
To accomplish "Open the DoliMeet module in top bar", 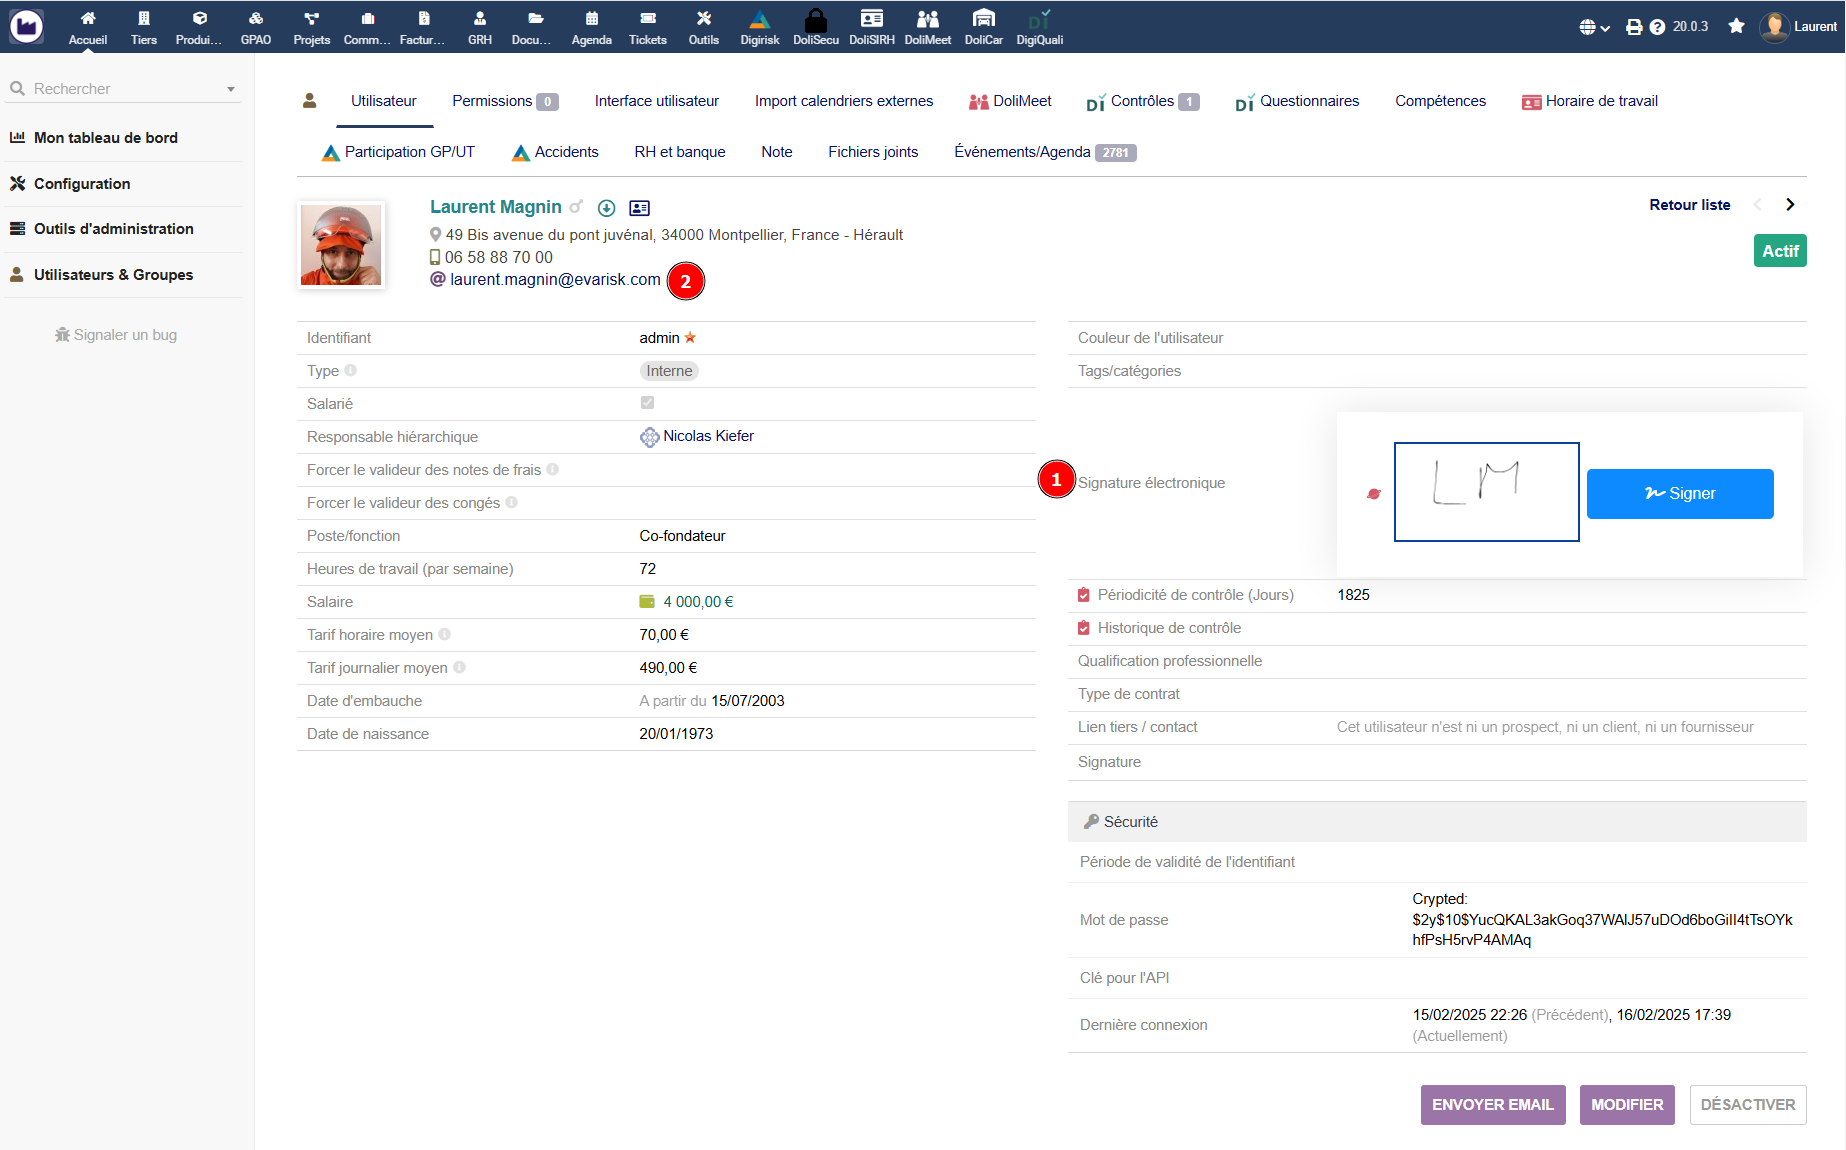I will tap(928, 27).
